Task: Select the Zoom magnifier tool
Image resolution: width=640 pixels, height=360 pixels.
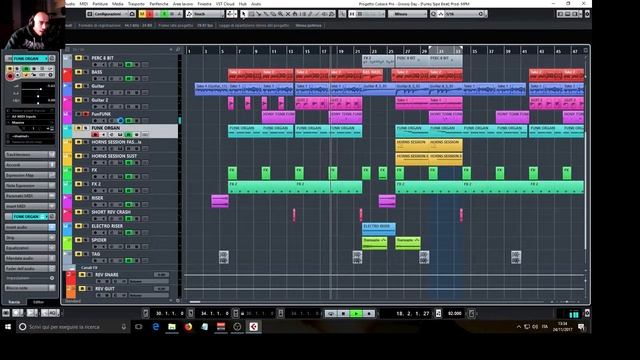Action: click(280, 14)
